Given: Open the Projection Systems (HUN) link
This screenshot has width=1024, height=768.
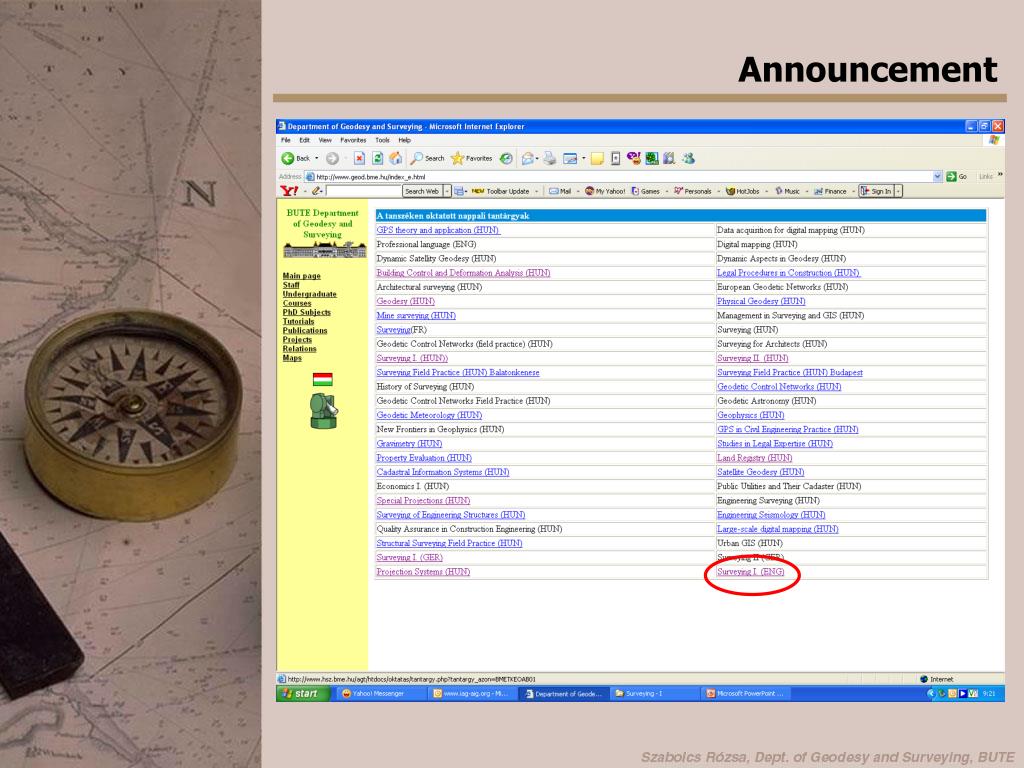Looking at the screenshot, I should point(423,571).
